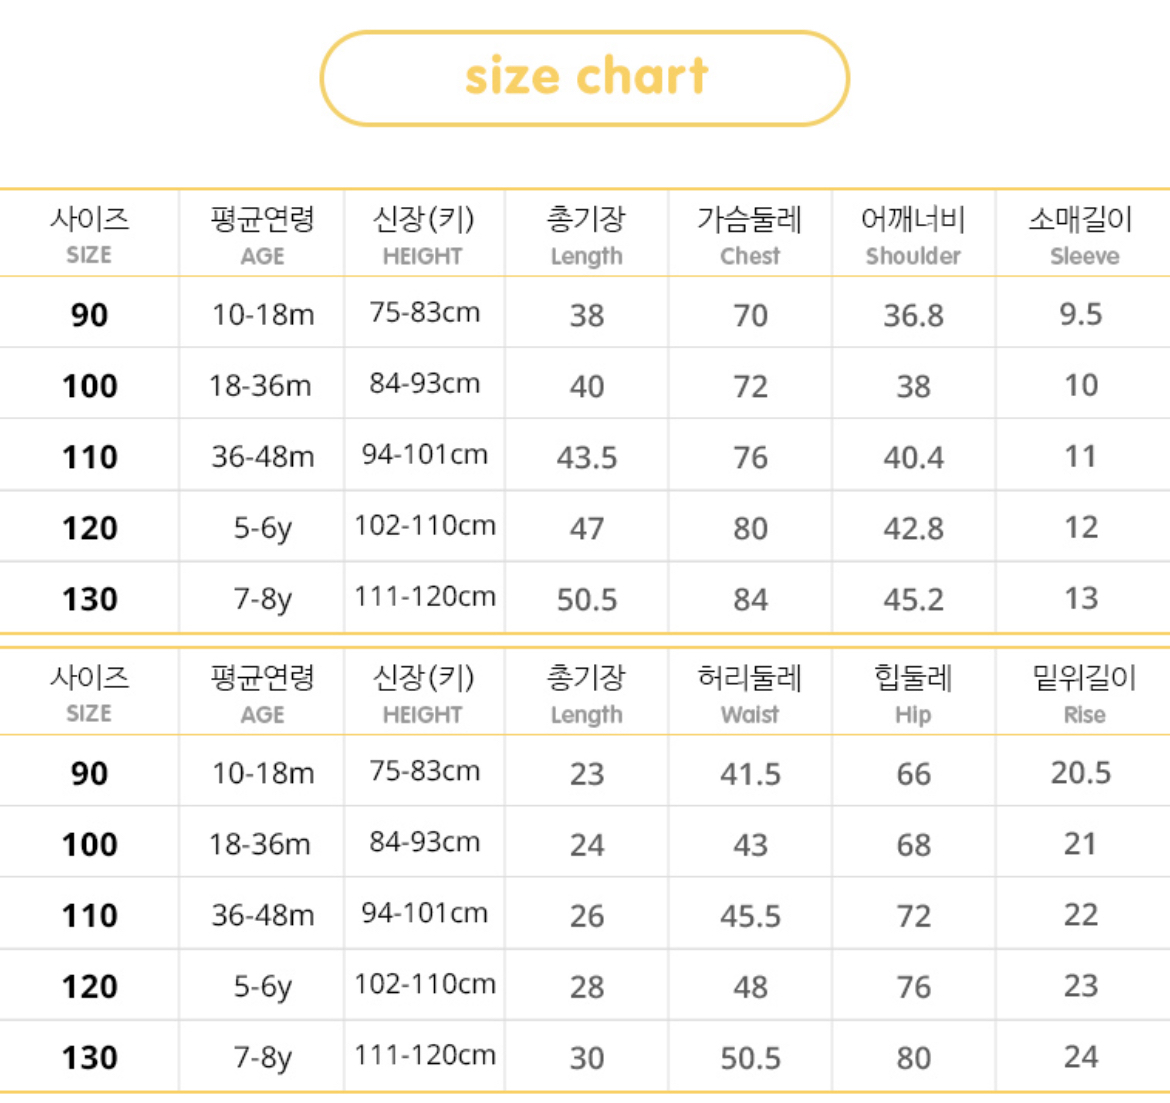Select the Rise column header
1170x1103 pixels.
click(1084, 694)
